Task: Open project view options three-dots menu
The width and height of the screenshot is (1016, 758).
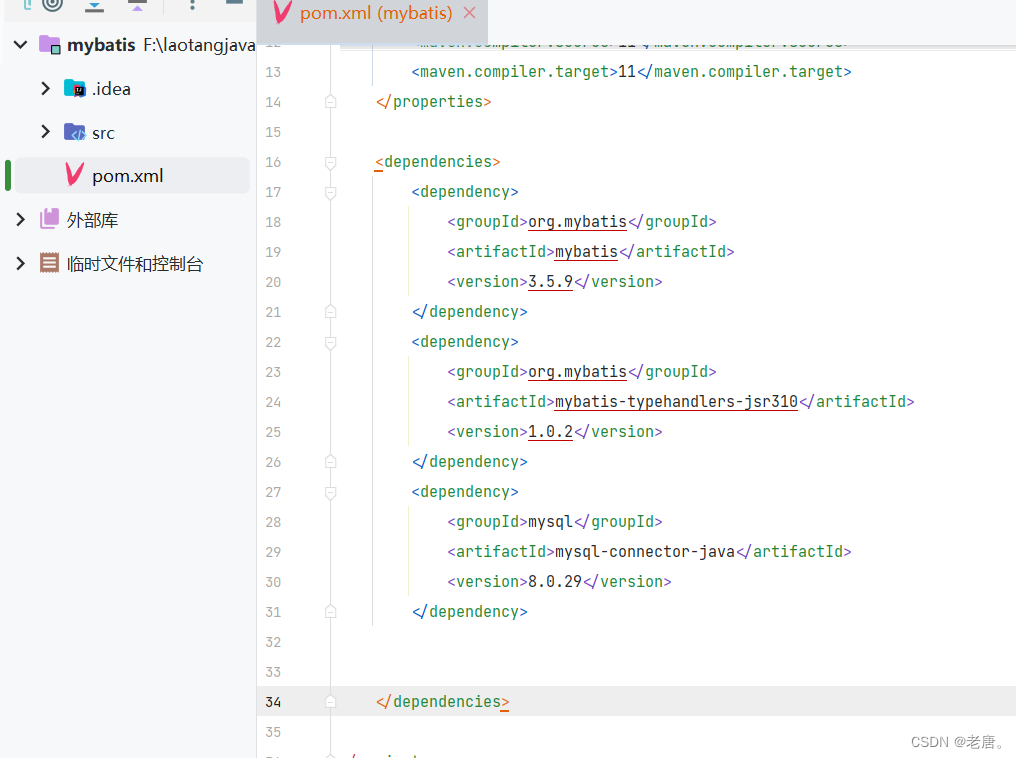Action: (192, 5)
